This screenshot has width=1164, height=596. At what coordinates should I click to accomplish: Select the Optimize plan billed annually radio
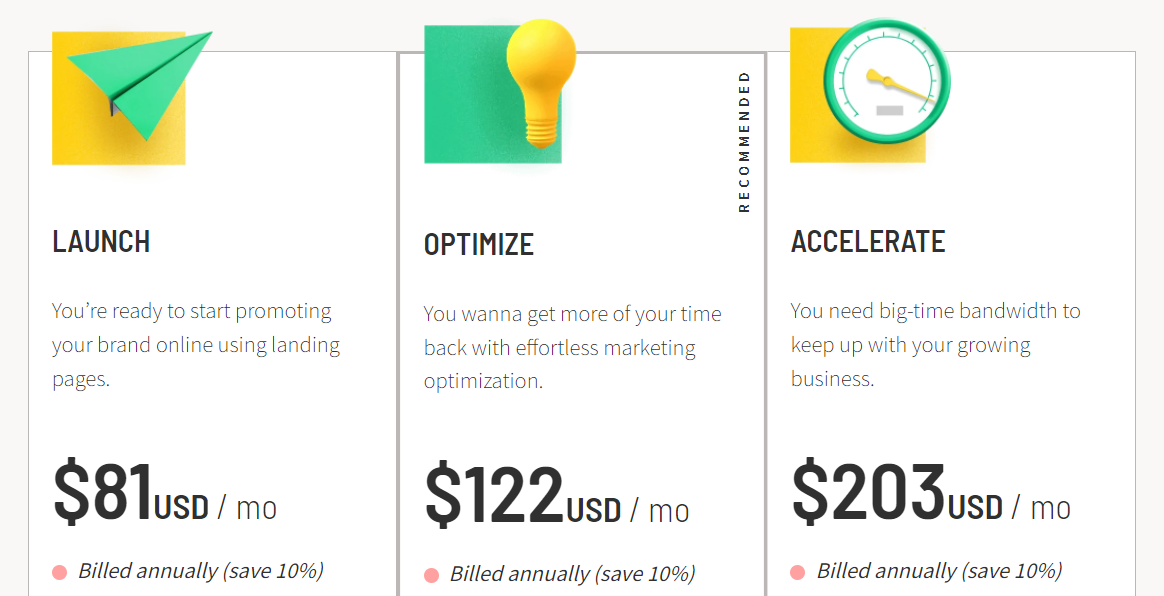431,575
